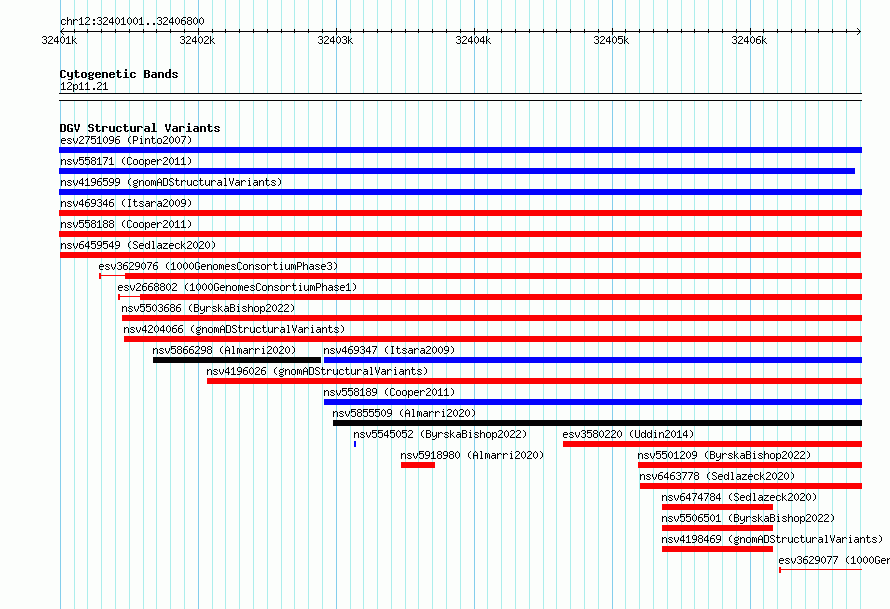The height and width of the screenshot is (609, 890).
Task: Click the 32405k ruler tick label
Action: (611, 40)
